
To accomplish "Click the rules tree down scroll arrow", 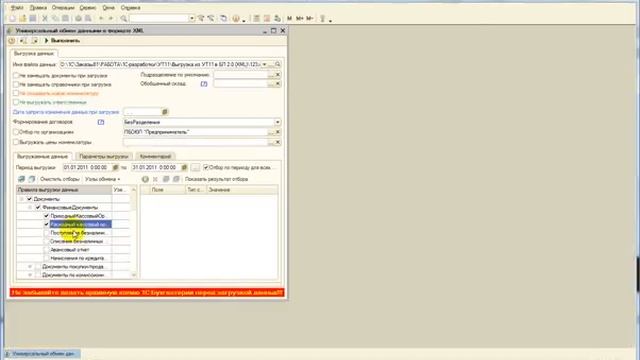I will pos(134,276).
